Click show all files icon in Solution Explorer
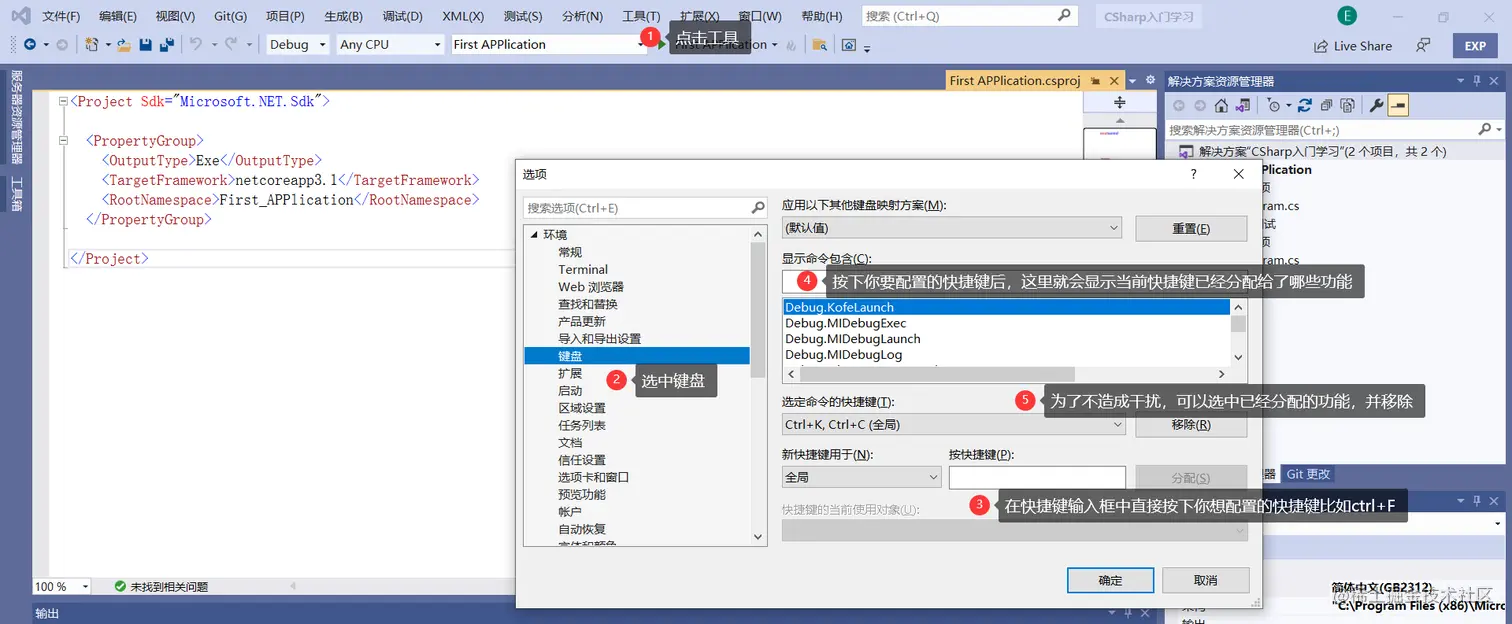Screen dimensions: 1512x624 click(1347, 105)
